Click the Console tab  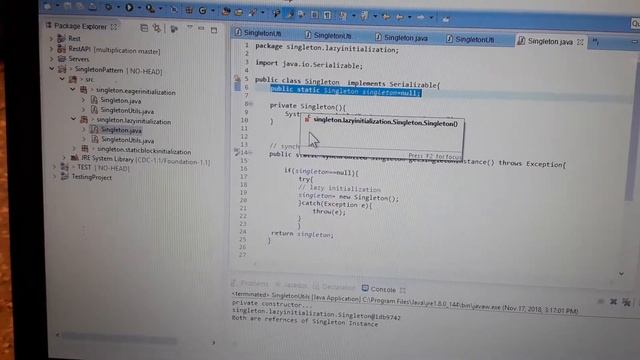pyautogui.click(x=383, y=289)
